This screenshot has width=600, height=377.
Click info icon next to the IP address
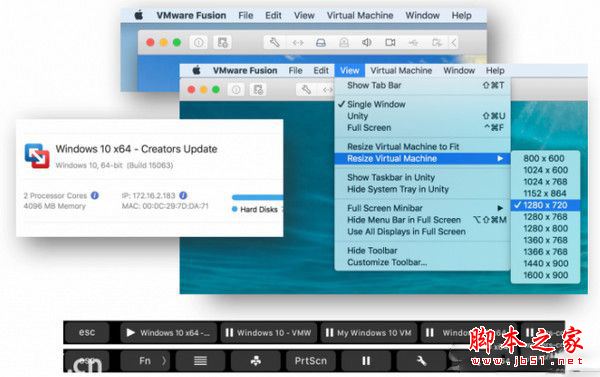tap(183, 195)
